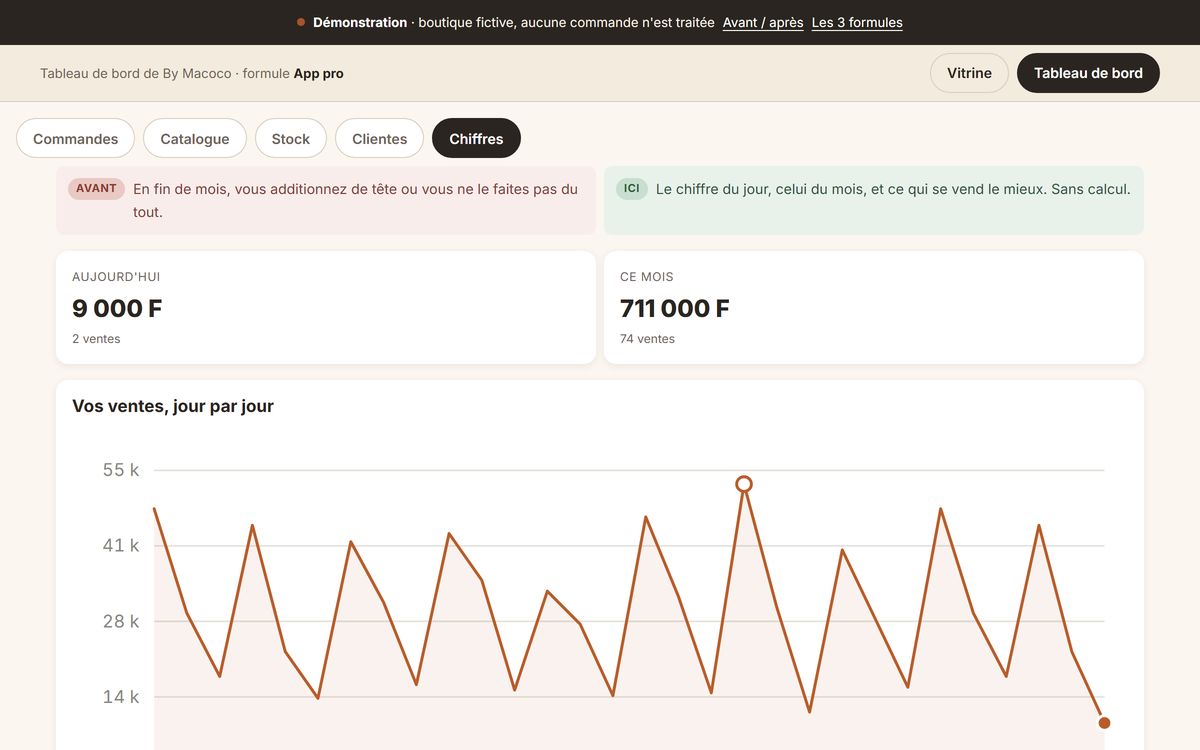Click the Aujourd'hui 9 000 F card

click(326, 307)
